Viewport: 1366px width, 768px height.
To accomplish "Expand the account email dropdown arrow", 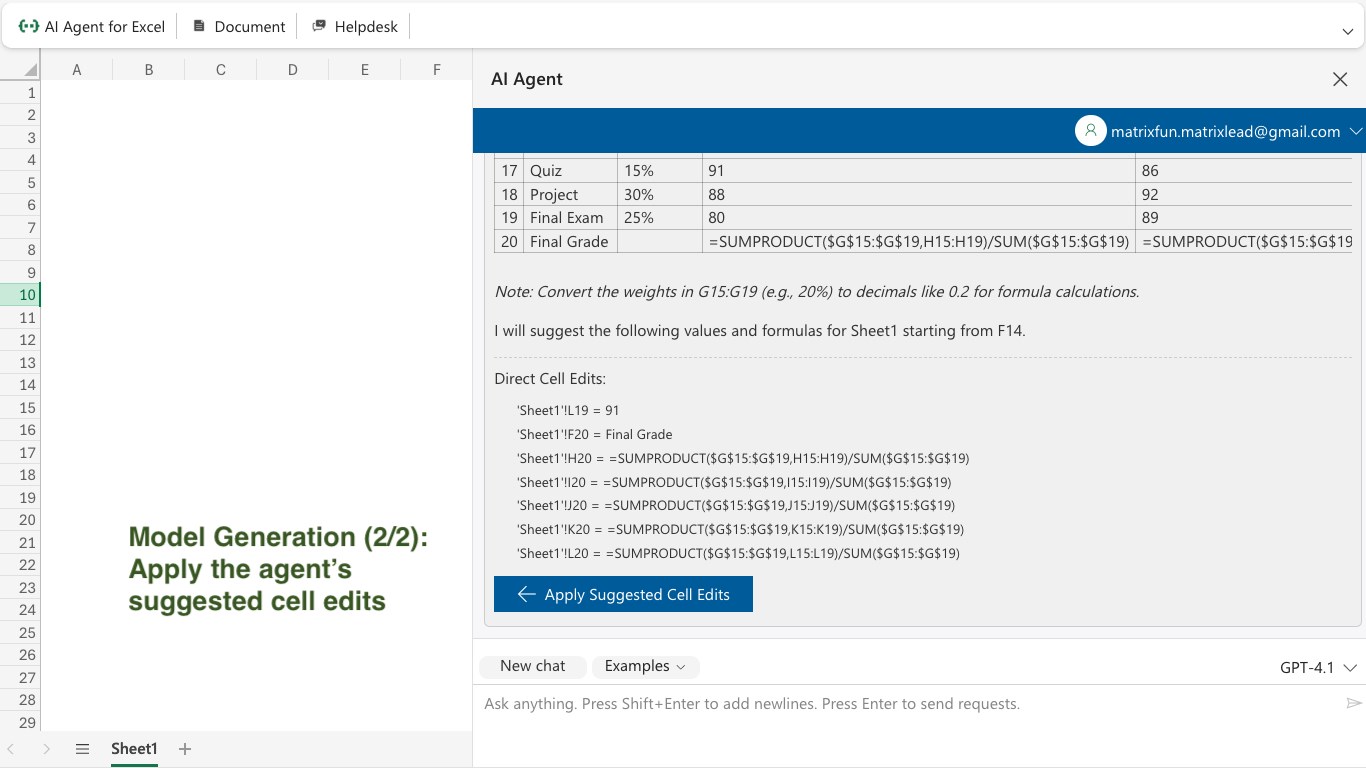I will (x=1356, y=131).
